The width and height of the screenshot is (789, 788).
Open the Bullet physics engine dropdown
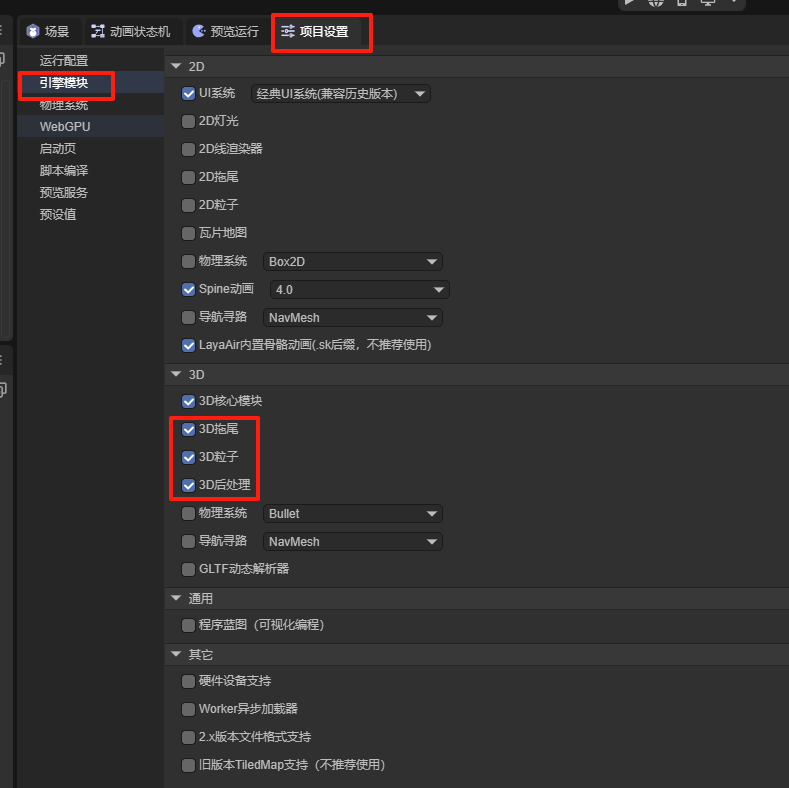[353, 514]
